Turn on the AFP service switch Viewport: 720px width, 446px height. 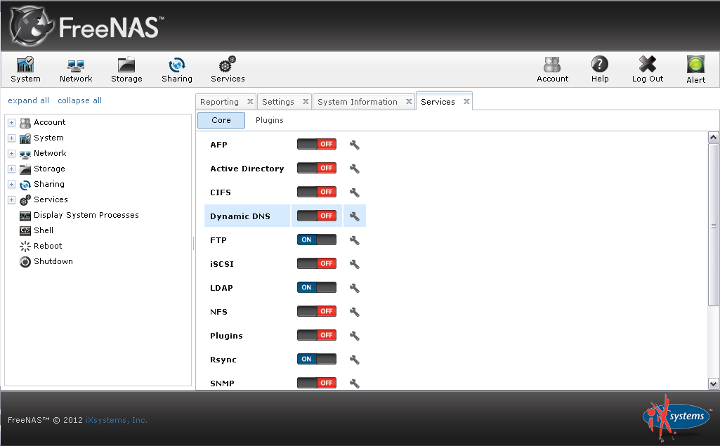click(x=316, y=144)
